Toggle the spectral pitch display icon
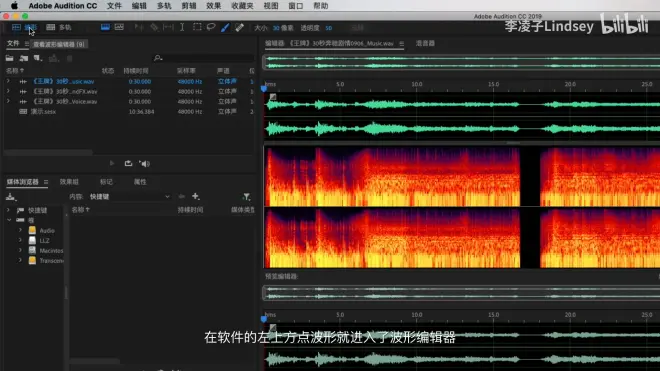 (119, 27)
